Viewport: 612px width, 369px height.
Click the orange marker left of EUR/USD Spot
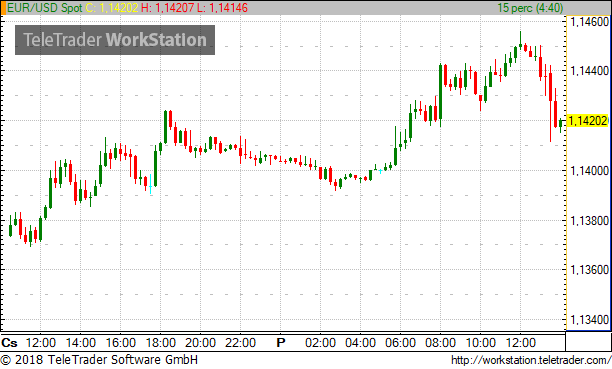coord(3,8)
